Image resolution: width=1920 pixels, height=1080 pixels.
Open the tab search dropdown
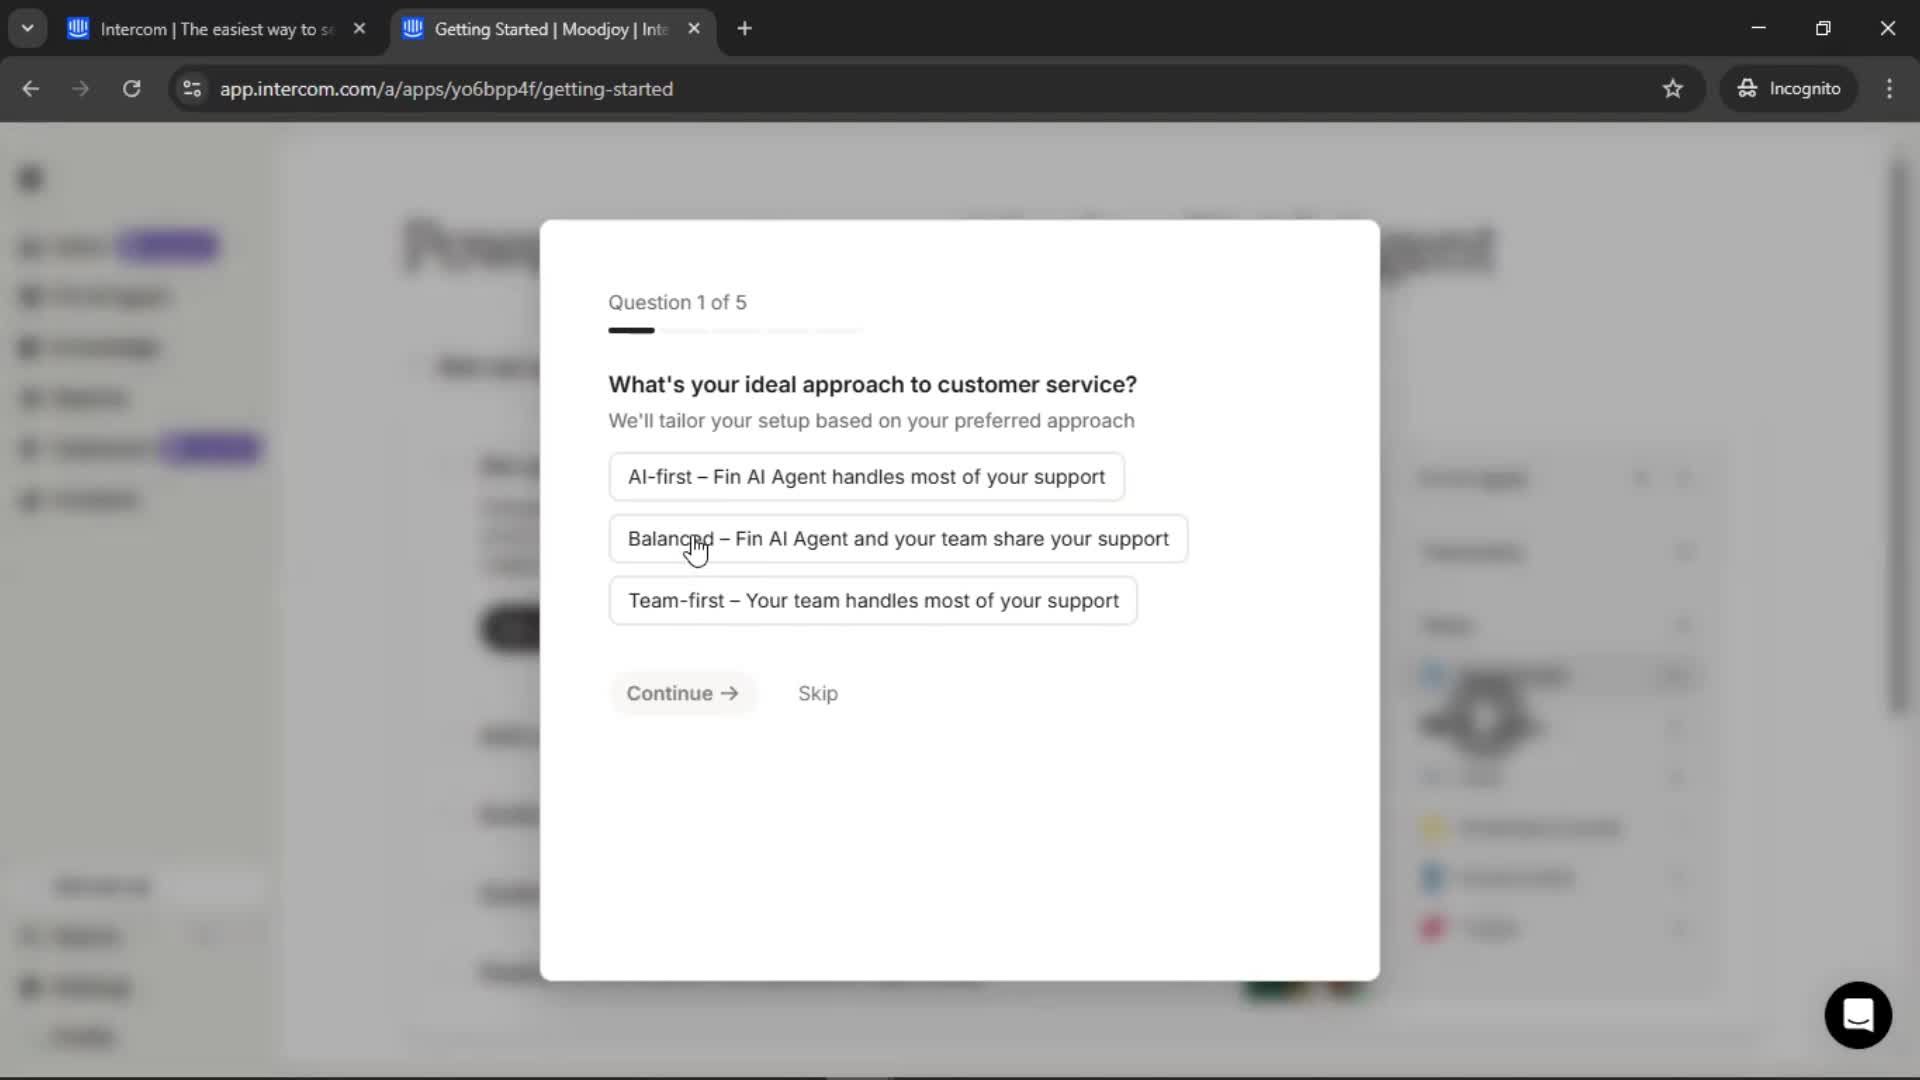[x=28, y=29]
